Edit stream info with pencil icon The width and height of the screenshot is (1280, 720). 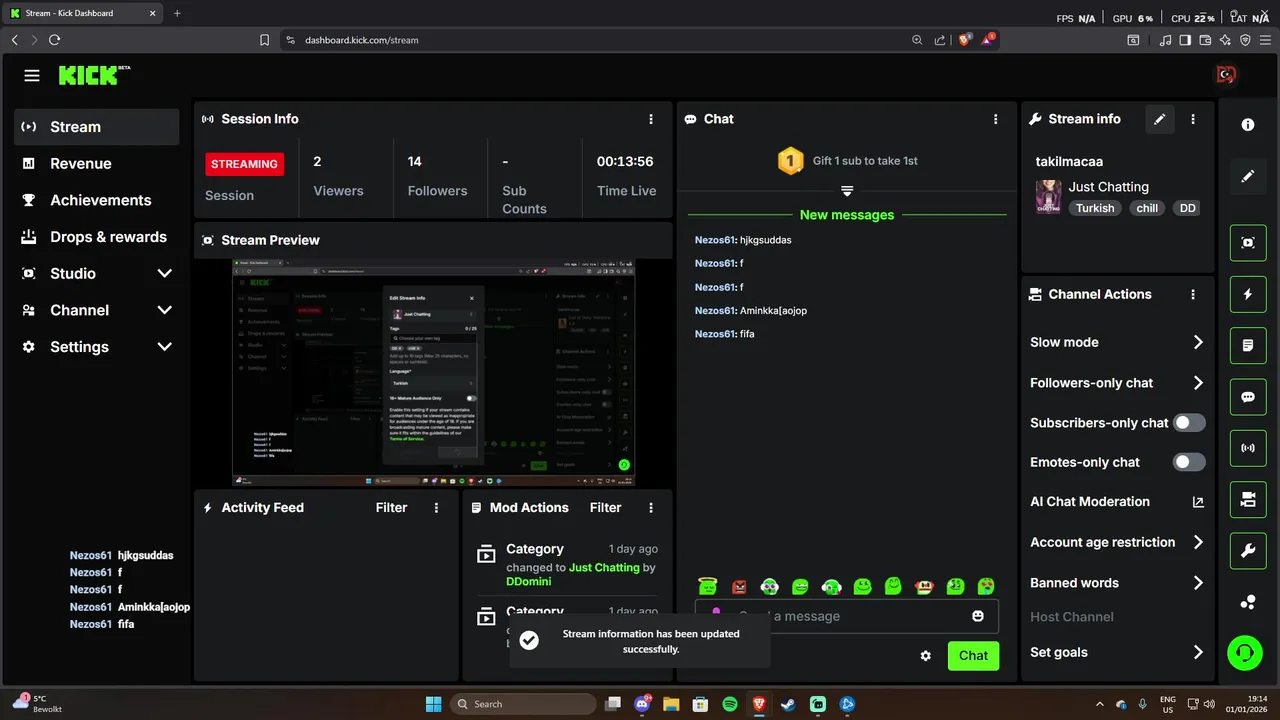[1160, 119]
